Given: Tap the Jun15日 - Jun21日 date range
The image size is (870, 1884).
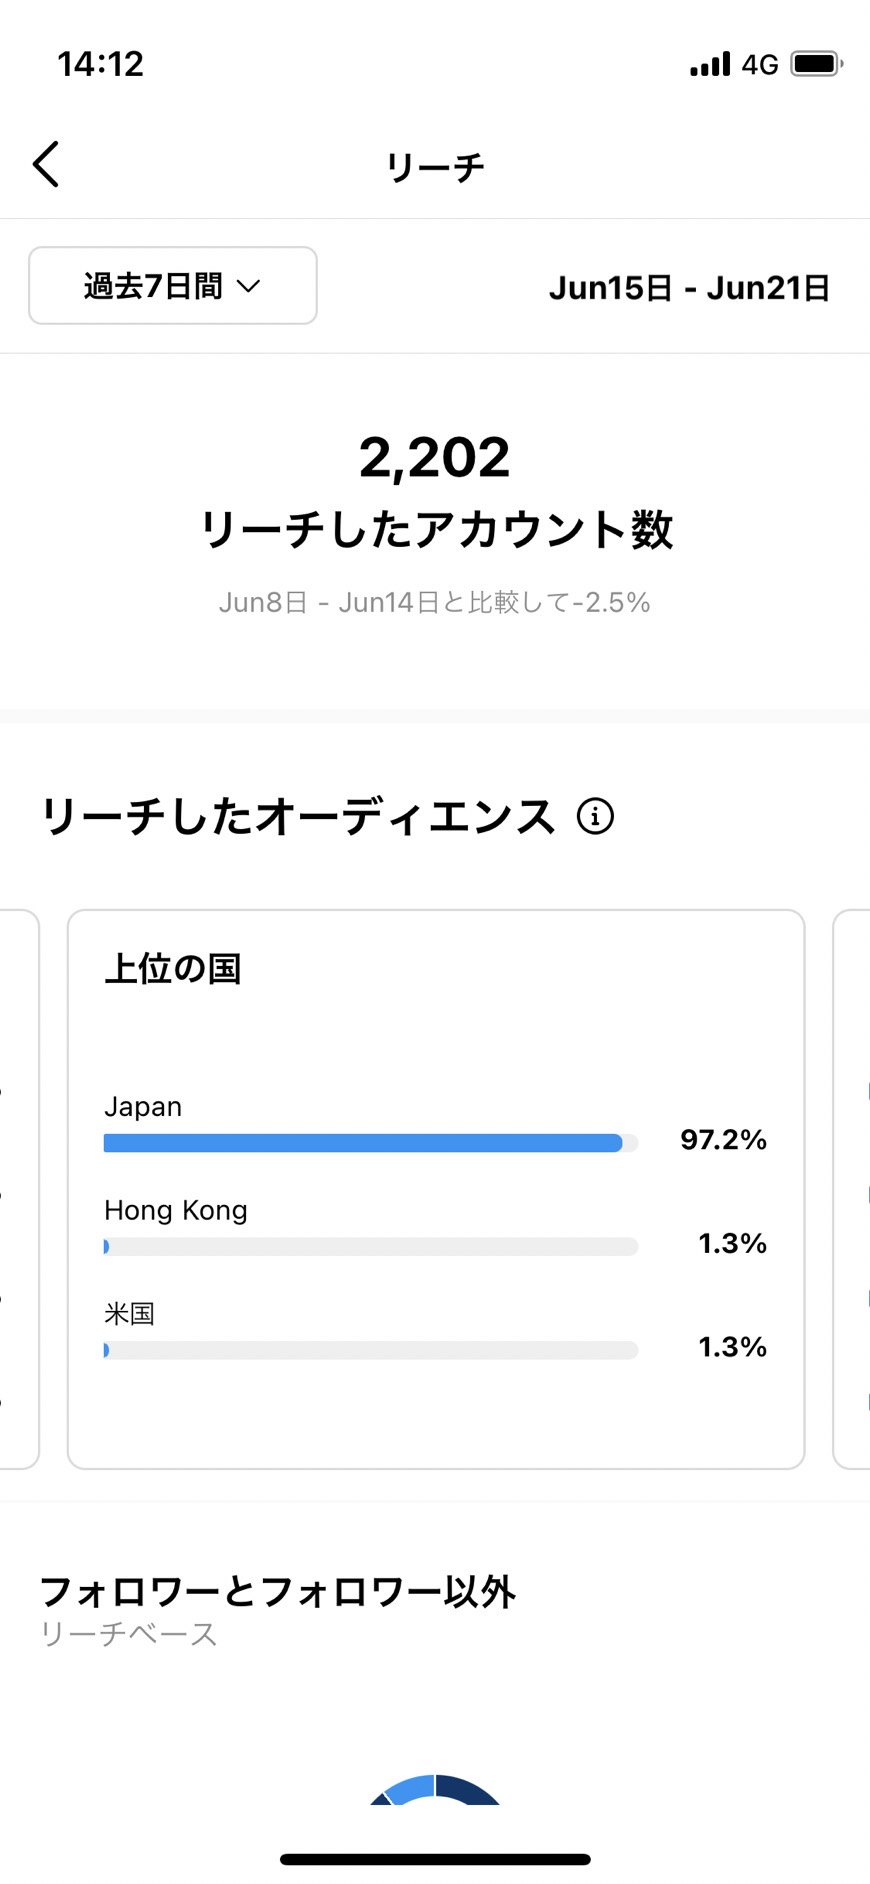Looking at the screenshot, I should pyautogui.click(x=689, y=288).
